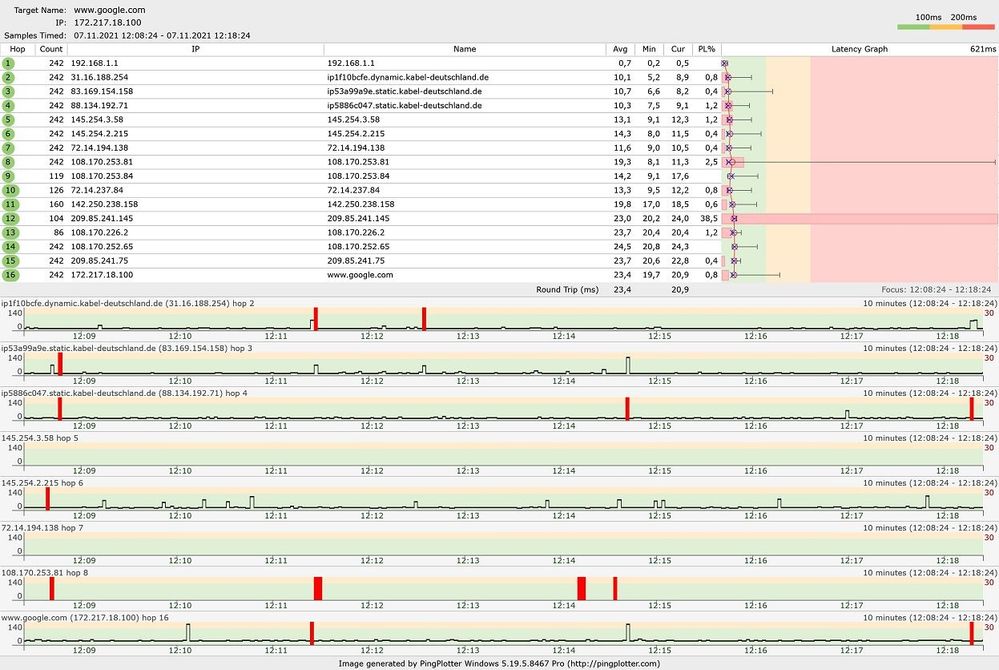
Task: Click the yellow 200ms legend color bar
Action: (x=946, y=27)
